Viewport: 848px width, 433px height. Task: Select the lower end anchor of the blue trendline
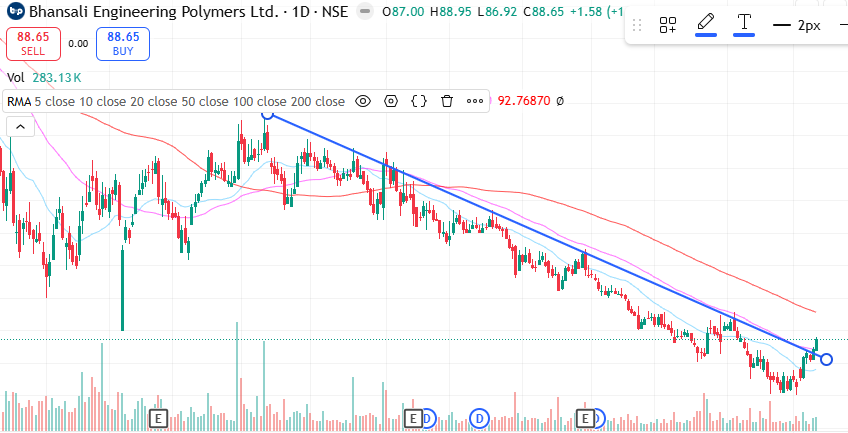tap(826, 359)
